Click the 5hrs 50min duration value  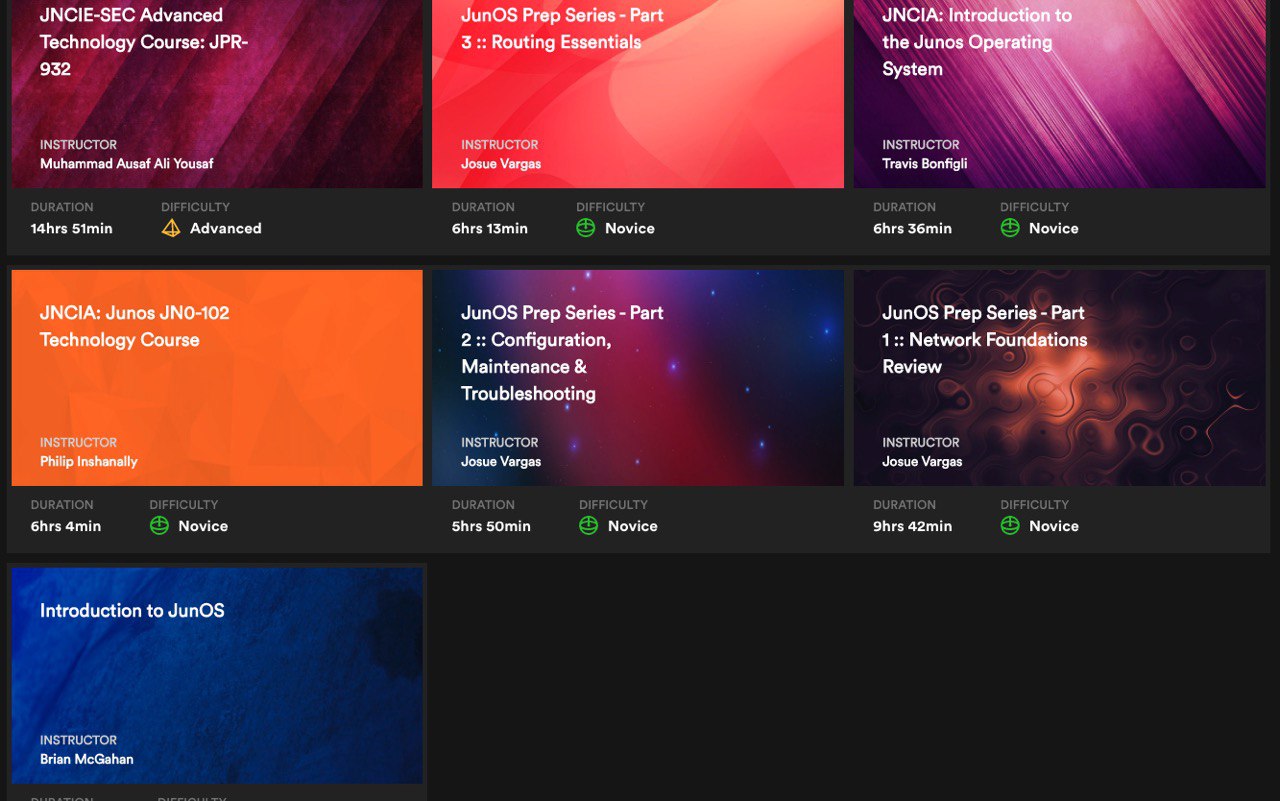pos(492,527)
